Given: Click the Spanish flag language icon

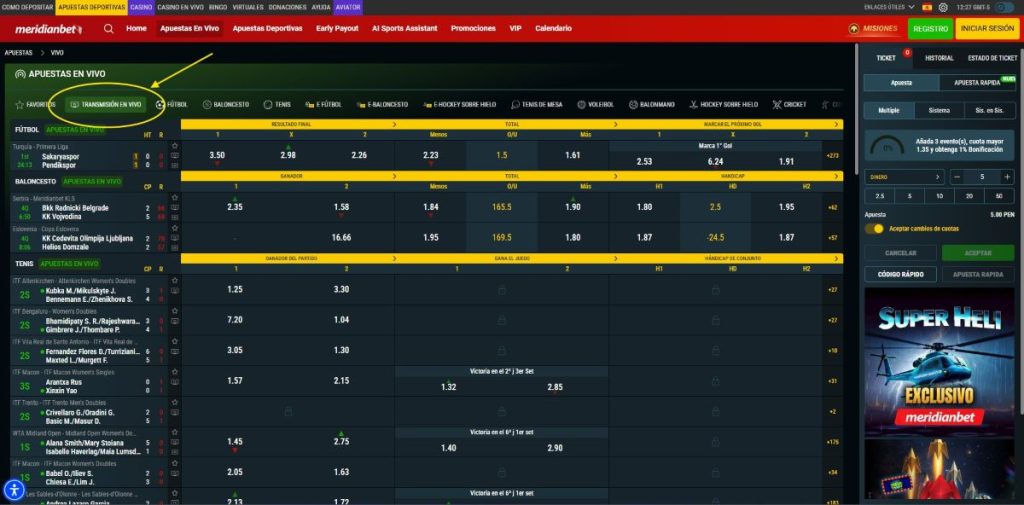Looking at the screenshot, I should [x=926, y=7].
